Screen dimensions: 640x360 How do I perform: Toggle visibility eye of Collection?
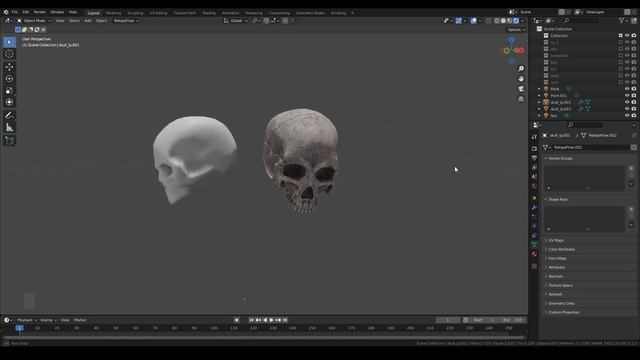(627, 36)
